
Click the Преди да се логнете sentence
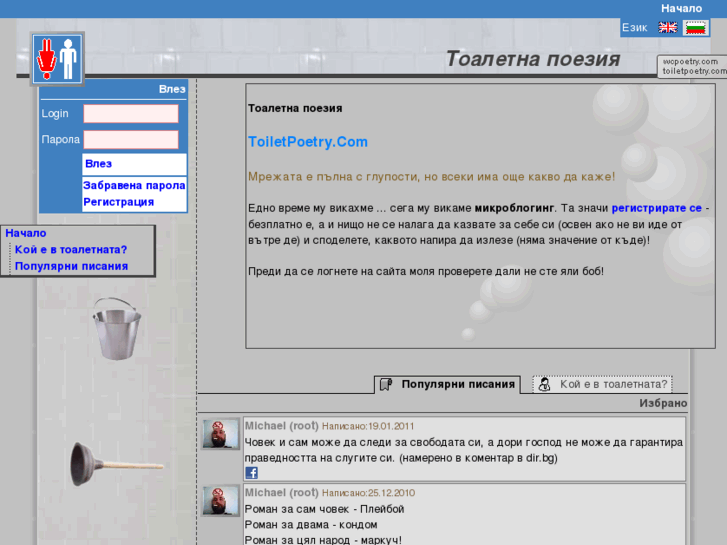coord(426,271)
